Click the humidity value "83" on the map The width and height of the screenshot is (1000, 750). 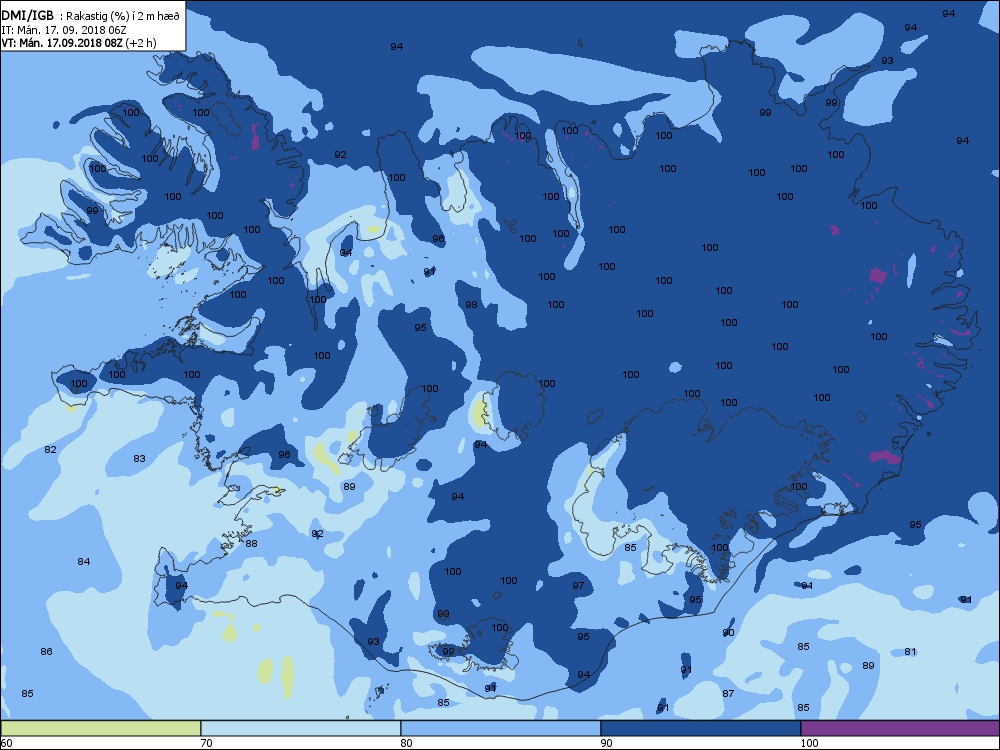139,459
